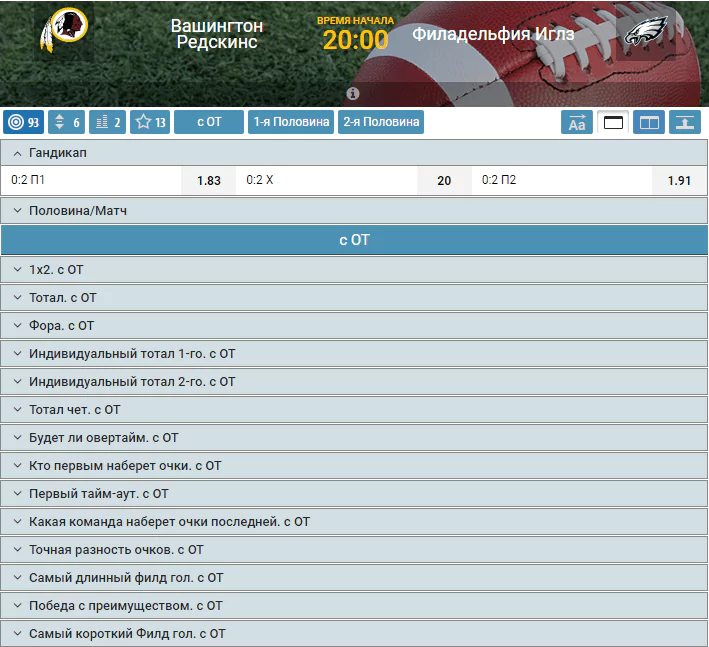
Task: Expand Индивидуальный тотал 1-го. с ОТ
Action: (354, 354)
